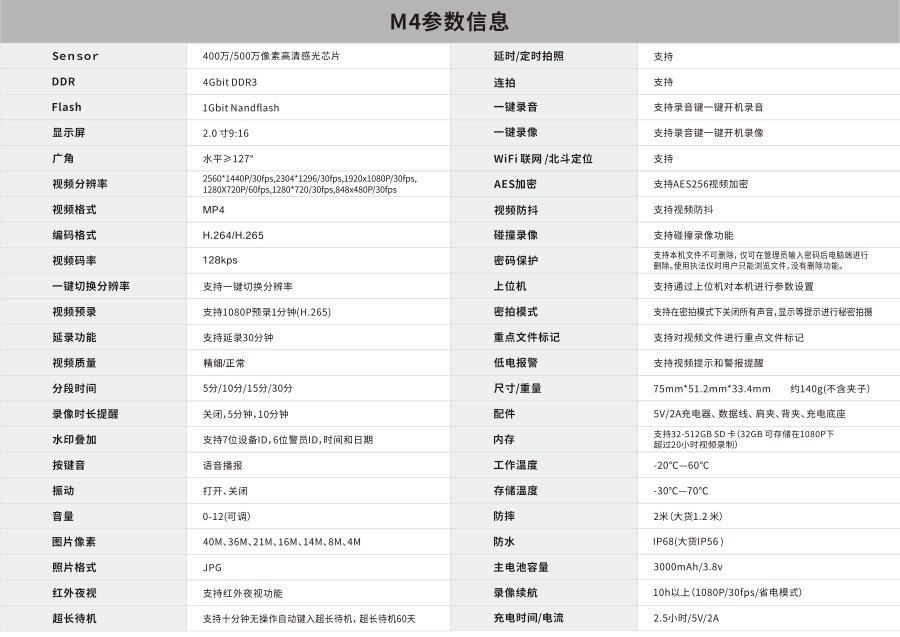Image resolution: width=900 pixels, height=637 pixels.
Task: Click the value '4Gbit DDR3'
Action: [x=230, y=82]
